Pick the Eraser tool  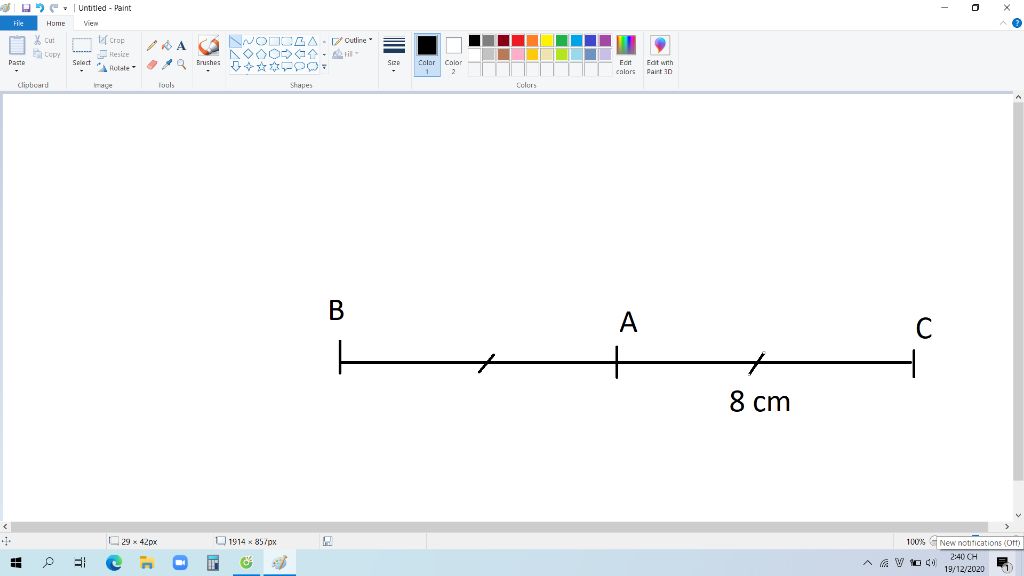tap(152, 64)
